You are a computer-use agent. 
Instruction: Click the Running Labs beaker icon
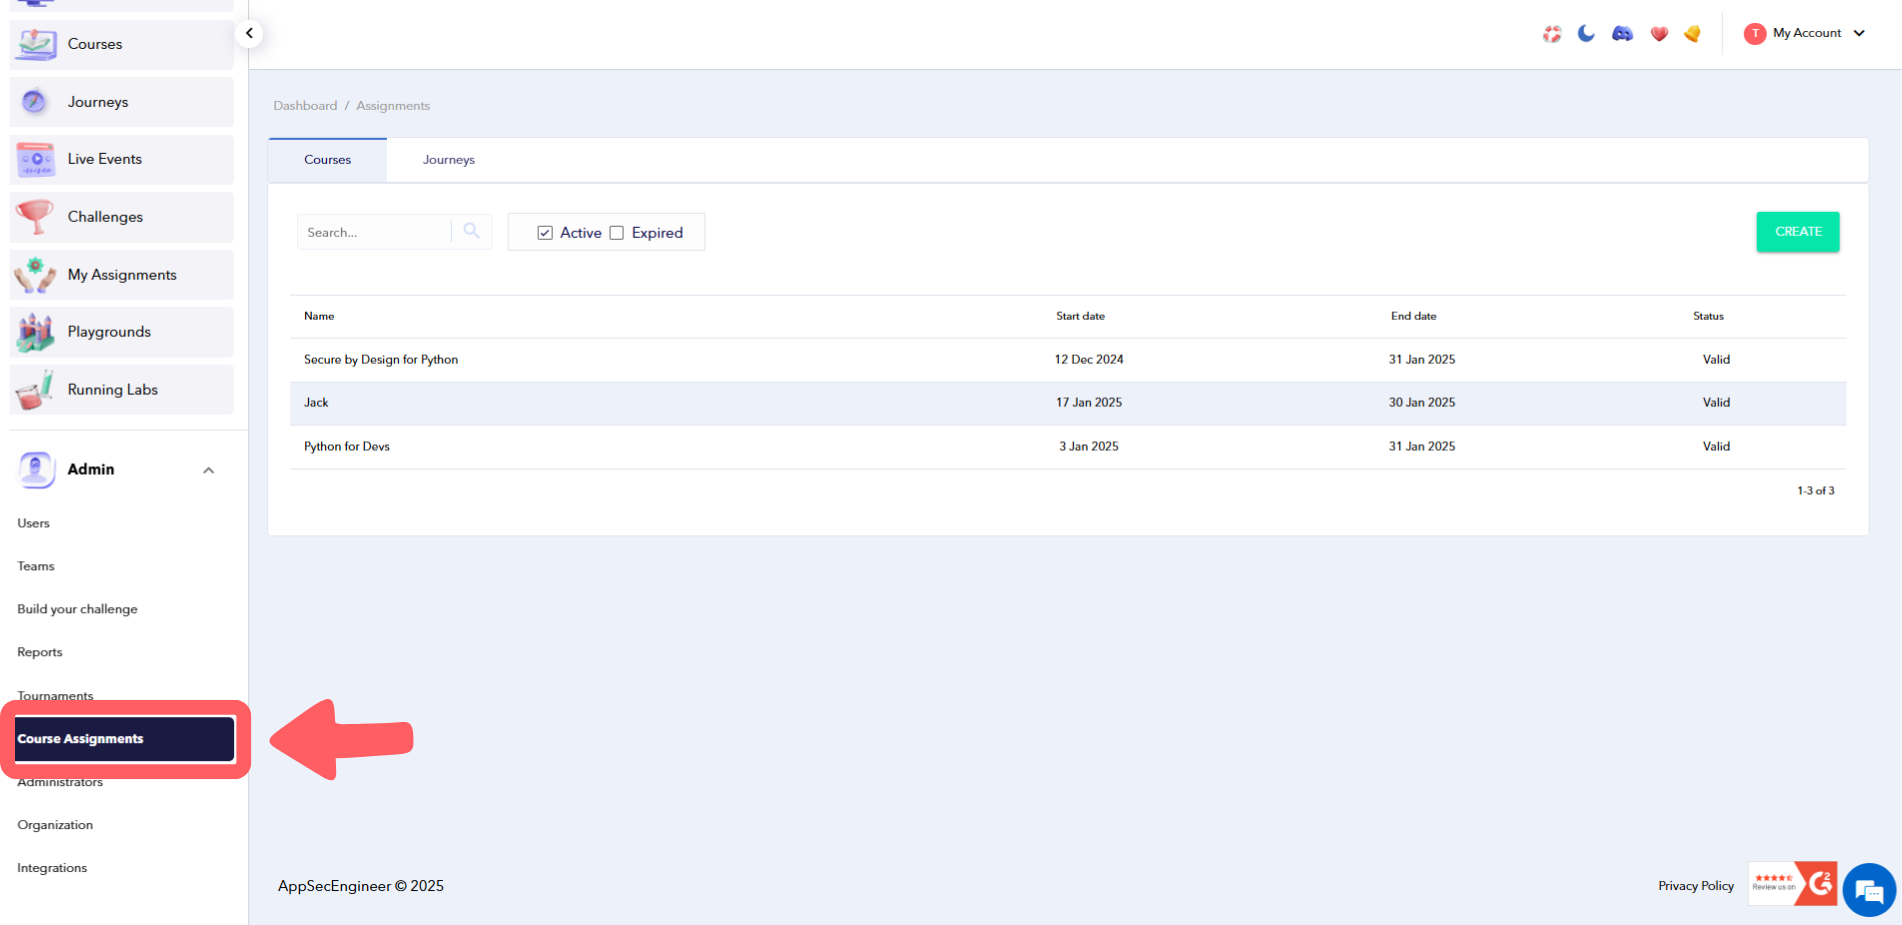(36, 389)
